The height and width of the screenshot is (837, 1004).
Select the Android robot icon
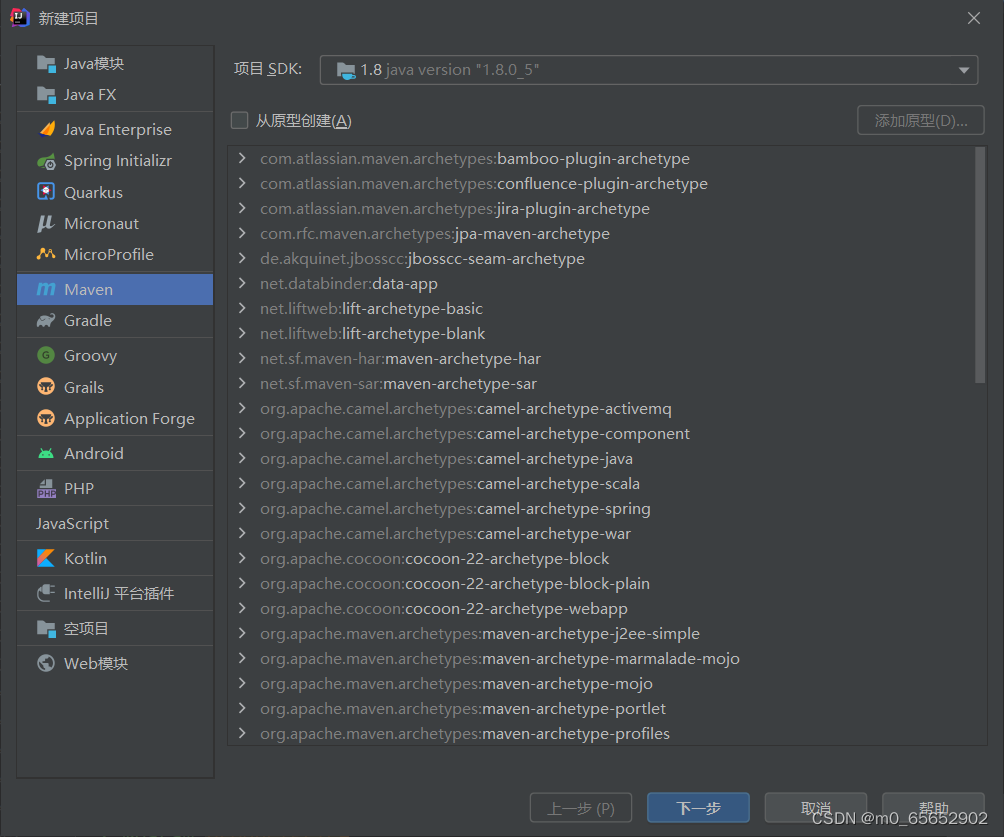coord(46,453)
